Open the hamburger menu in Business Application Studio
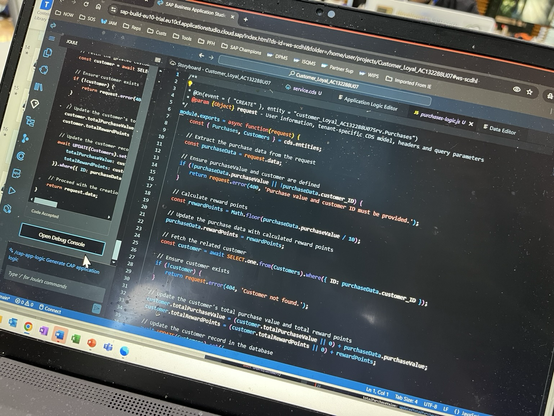 coord(52,38)
